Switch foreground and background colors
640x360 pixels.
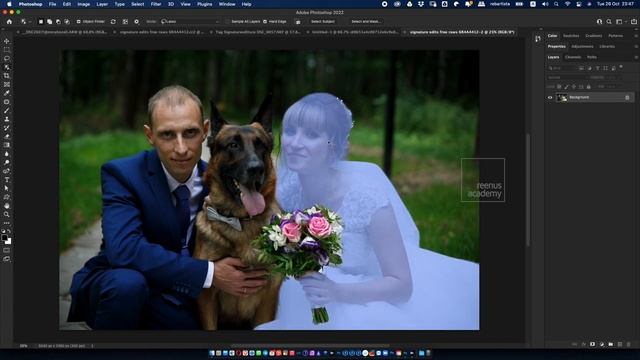[x=9, y=231]
